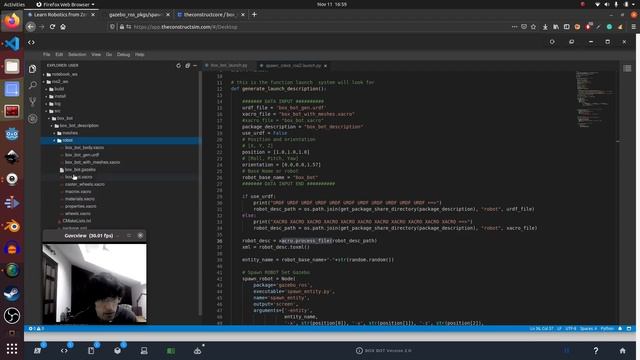This screenshot has height=360, width=640.
Task: Bookmark this page with the star icon
Action: click(x=533, y=27)
